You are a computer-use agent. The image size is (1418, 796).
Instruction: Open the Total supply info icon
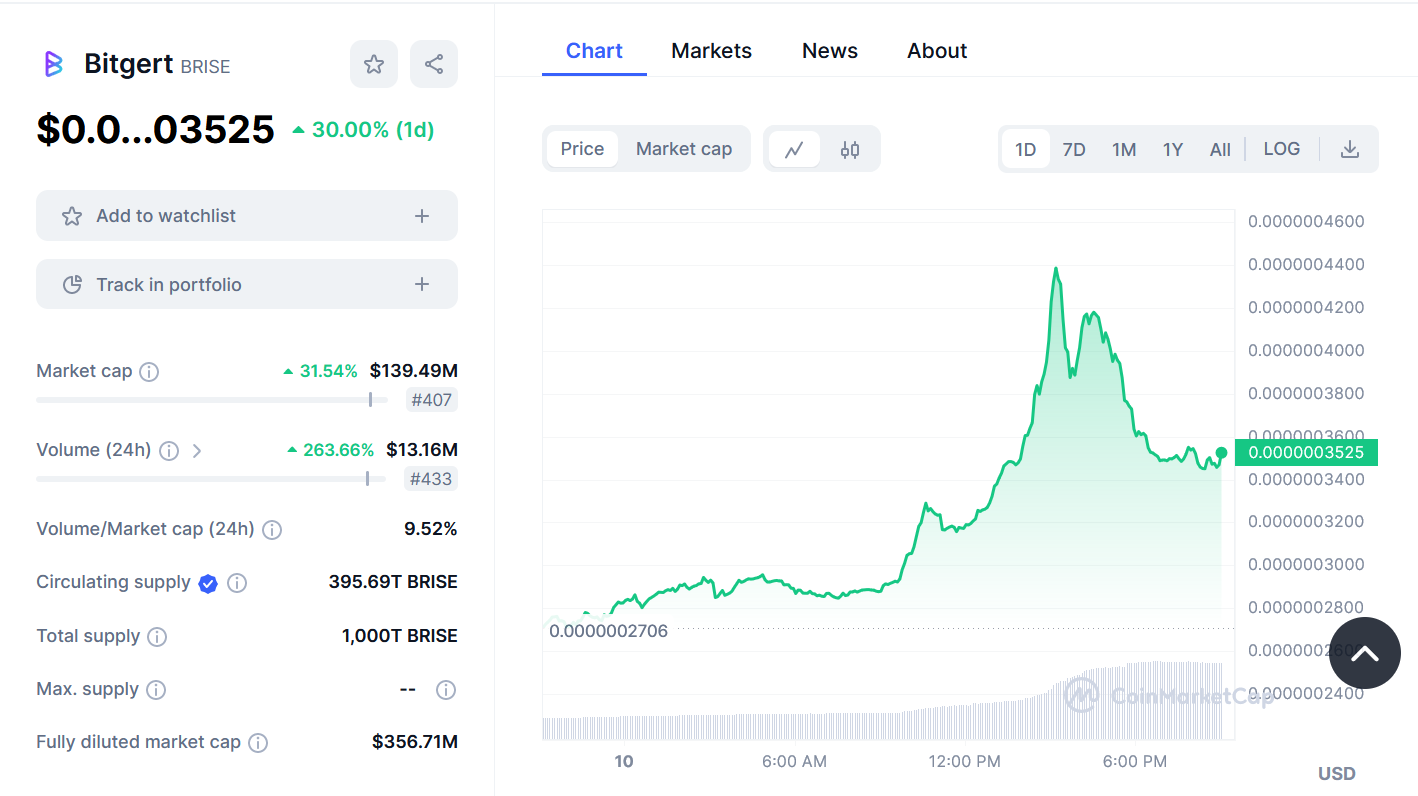(157, 637)
